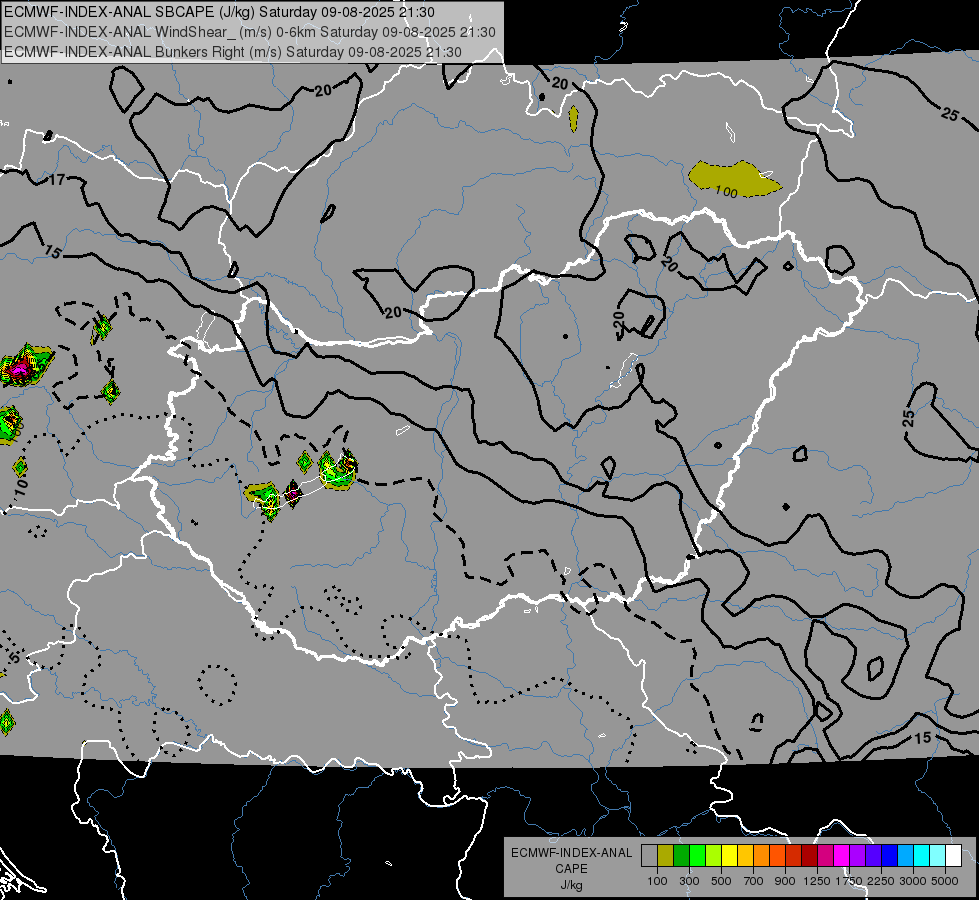Click the 5000 value under the legend

[945, 881]
